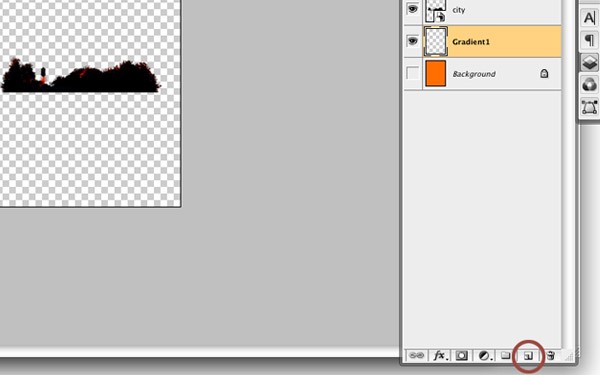Open the Layers panel dock icon

[x=589, y=62]
